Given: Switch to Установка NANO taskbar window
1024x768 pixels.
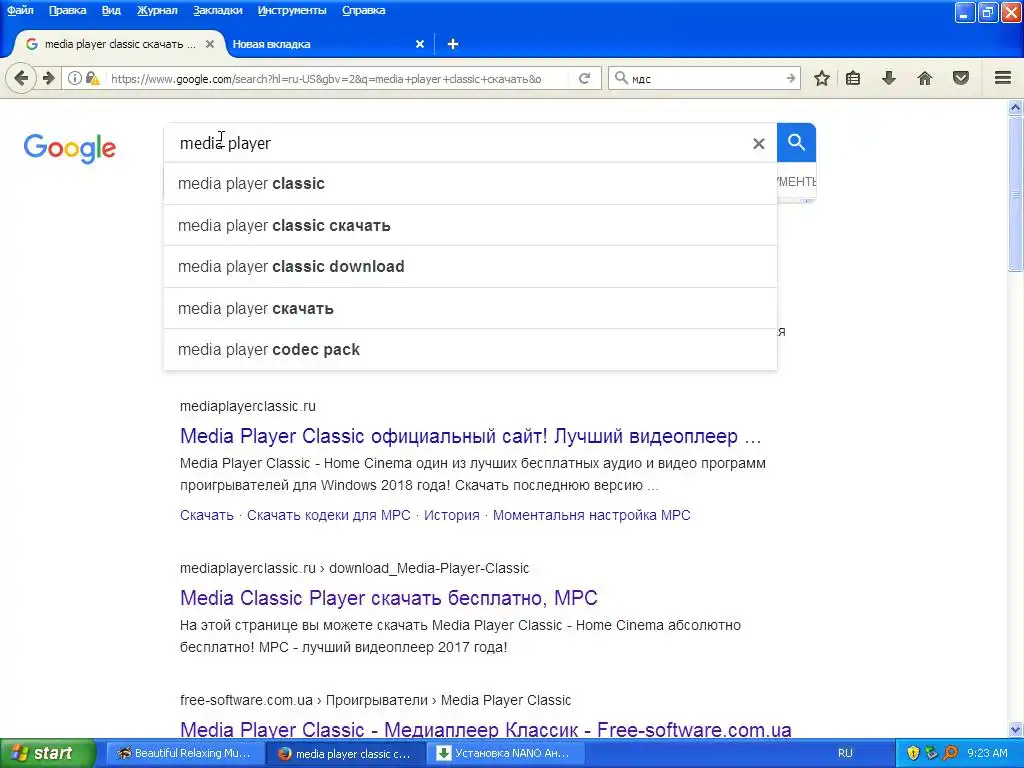Looking at the screenshot, I should tap(506, 753).
